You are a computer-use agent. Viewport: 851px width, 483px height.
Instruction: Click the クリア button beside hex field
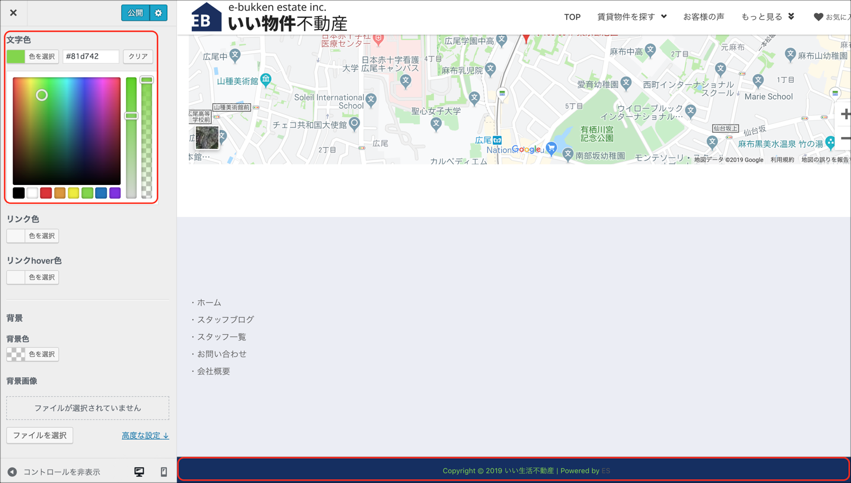pos(138,57)
